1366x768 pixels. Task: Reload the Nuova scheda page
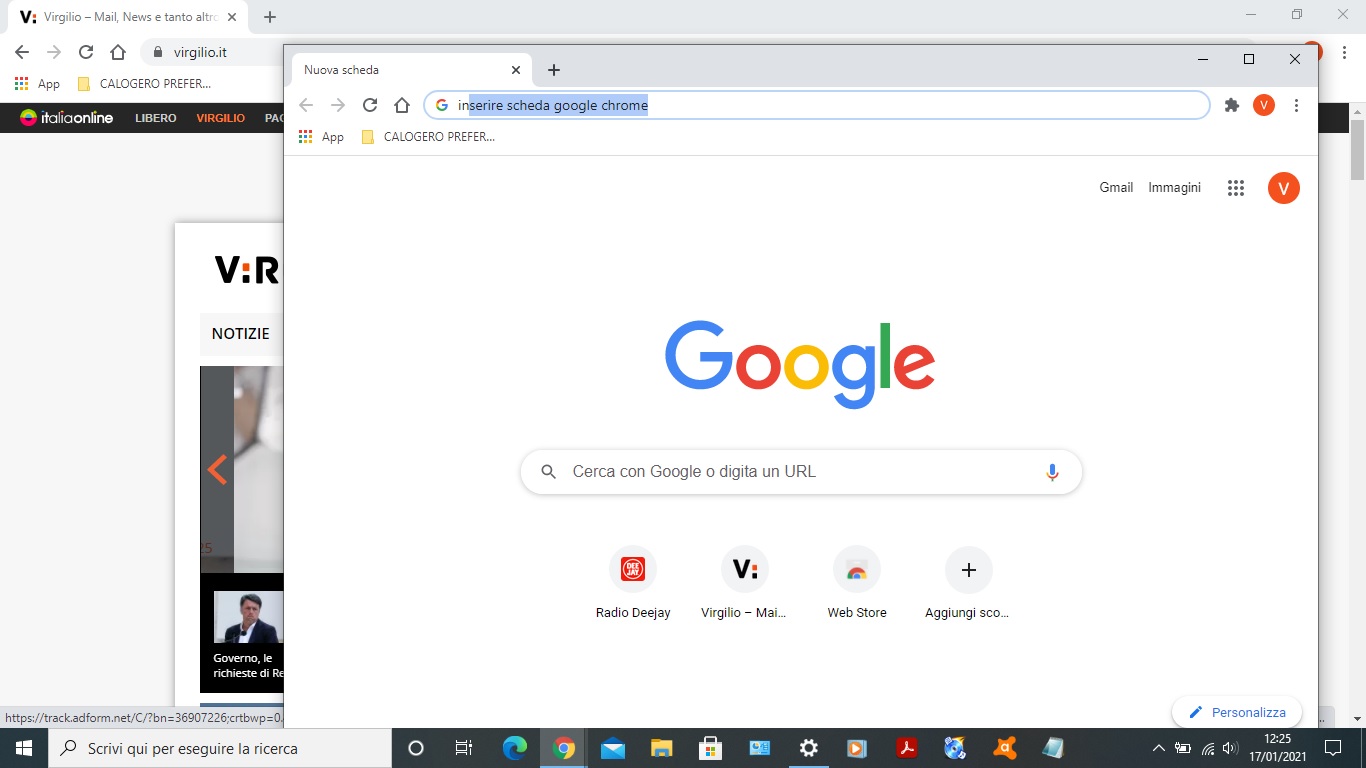(370, 105)
